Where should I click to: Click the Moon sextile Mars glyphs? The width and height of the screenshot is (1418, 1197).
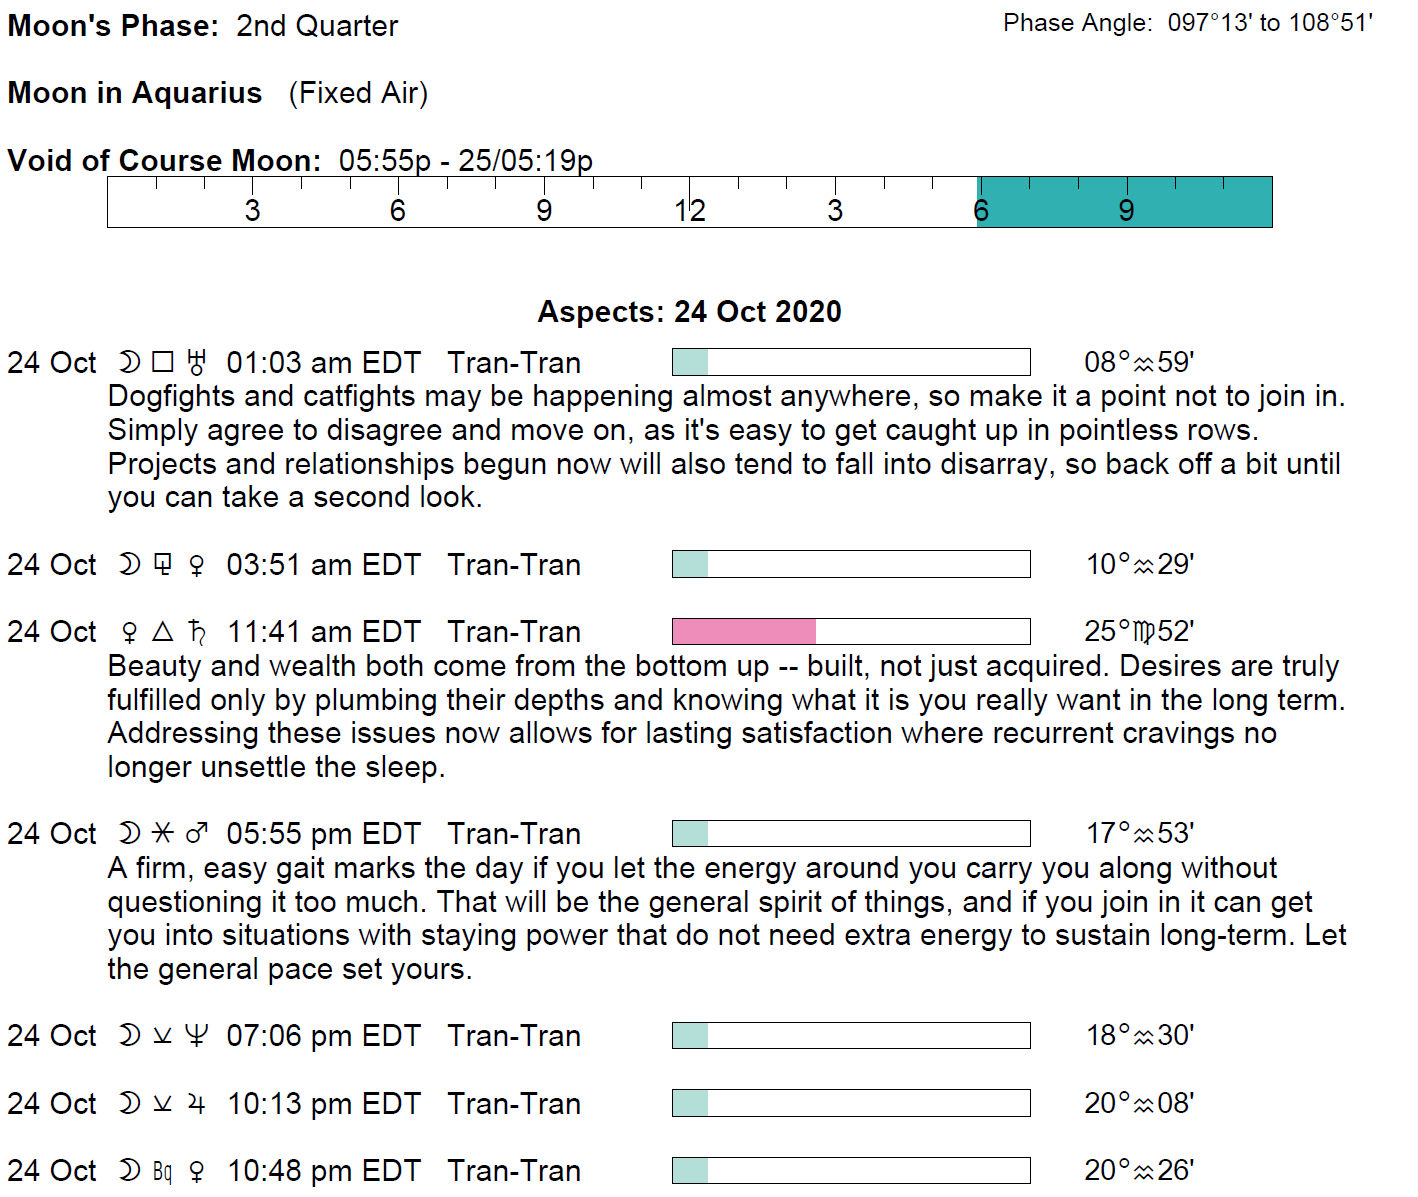point(162,834)
